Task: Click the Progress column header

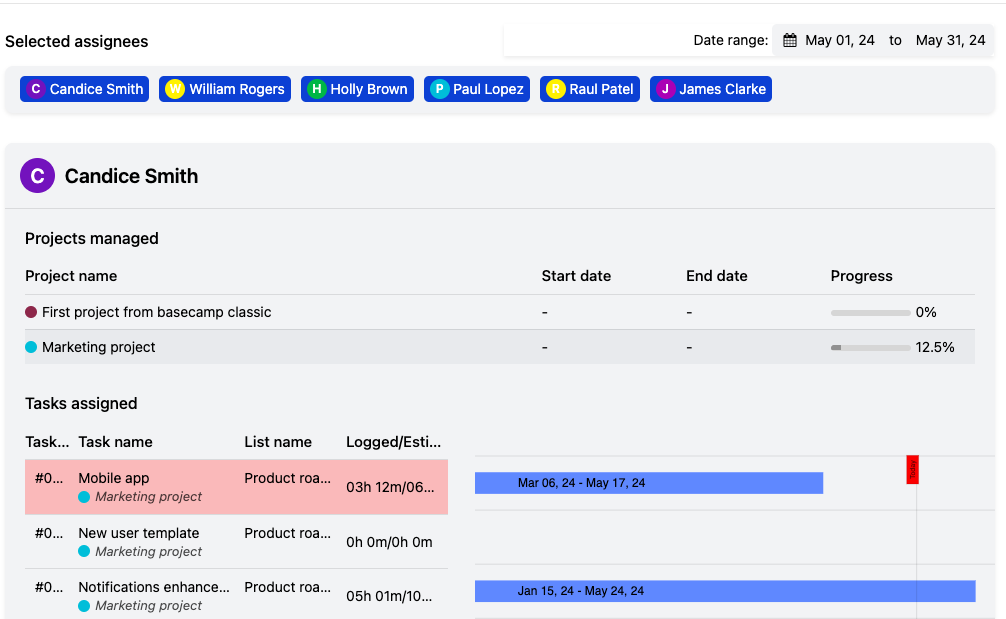Action: point(862,276)
